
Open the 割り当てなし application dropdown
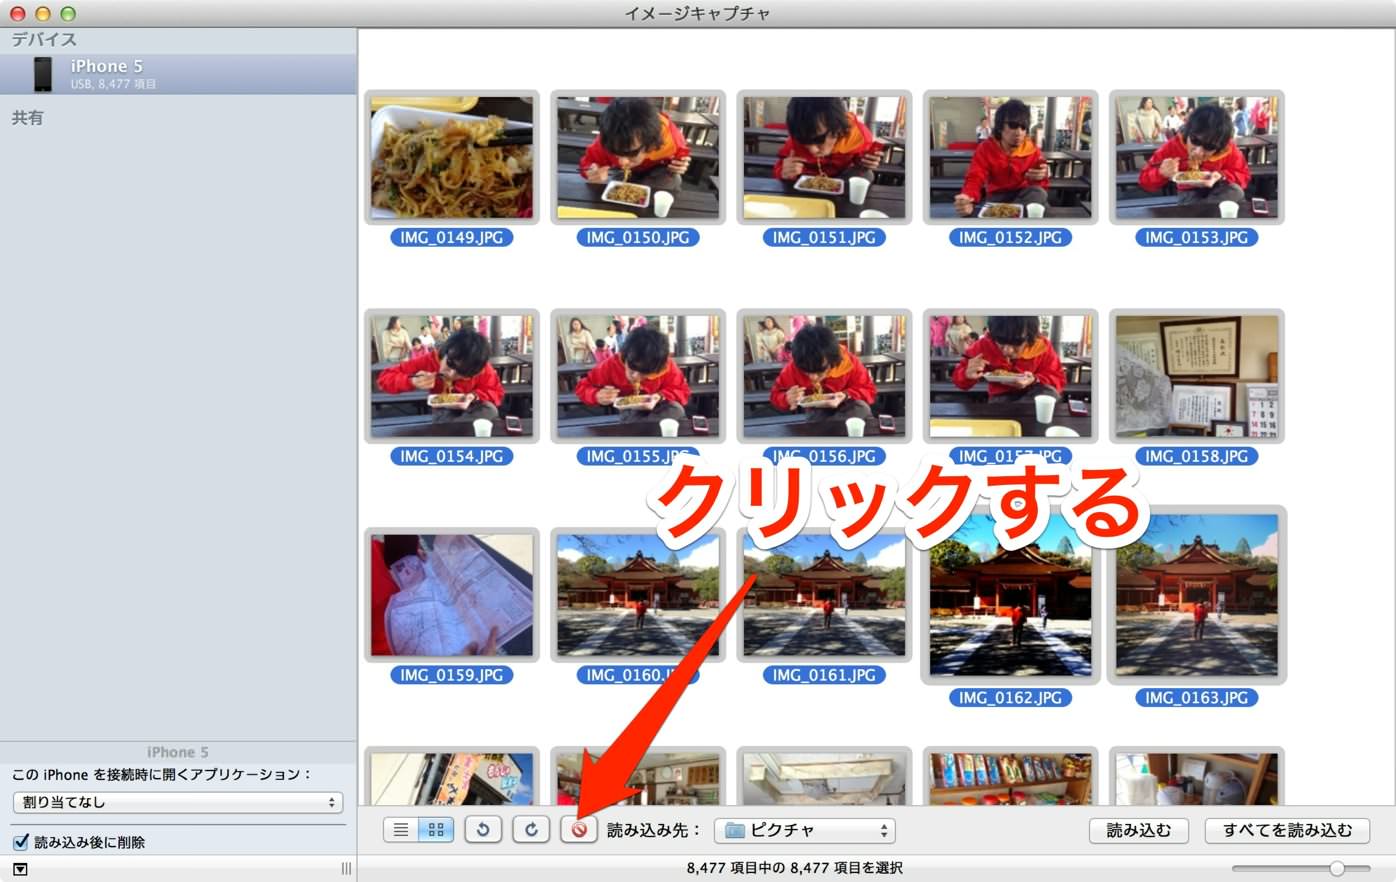178,802
